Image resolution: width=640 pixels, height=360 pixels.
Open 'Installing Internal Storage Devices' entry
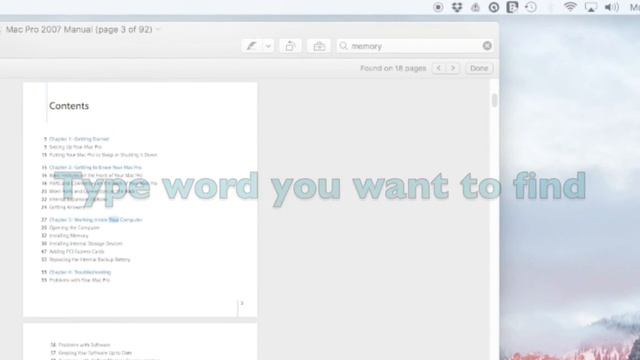point(86,244)
